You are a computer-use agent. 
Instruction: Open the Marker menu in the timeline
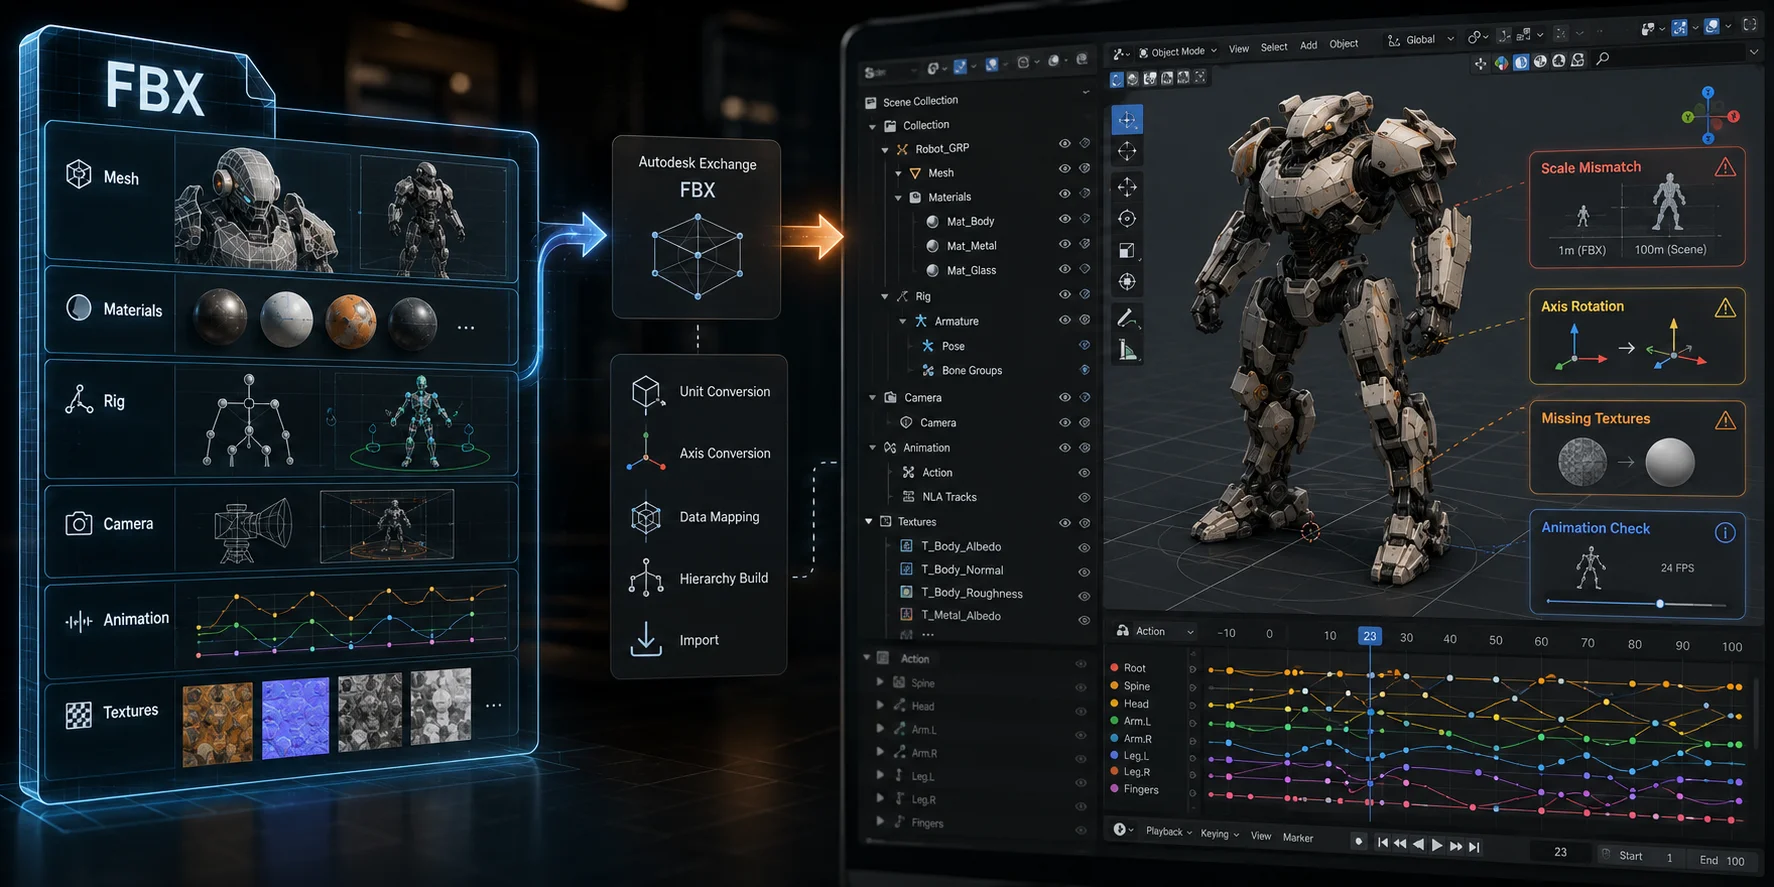coord(1298,838)
